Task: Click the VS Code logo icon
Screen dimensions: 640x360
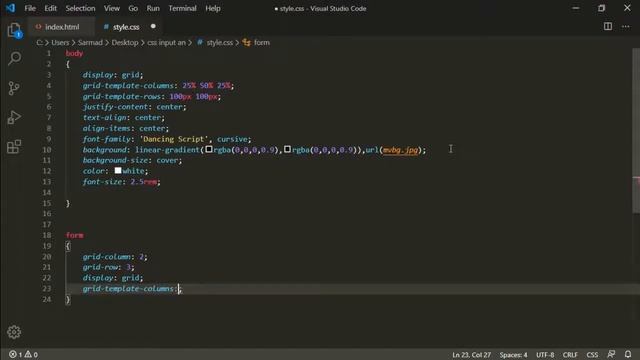Action: click(x=10, y=8)
